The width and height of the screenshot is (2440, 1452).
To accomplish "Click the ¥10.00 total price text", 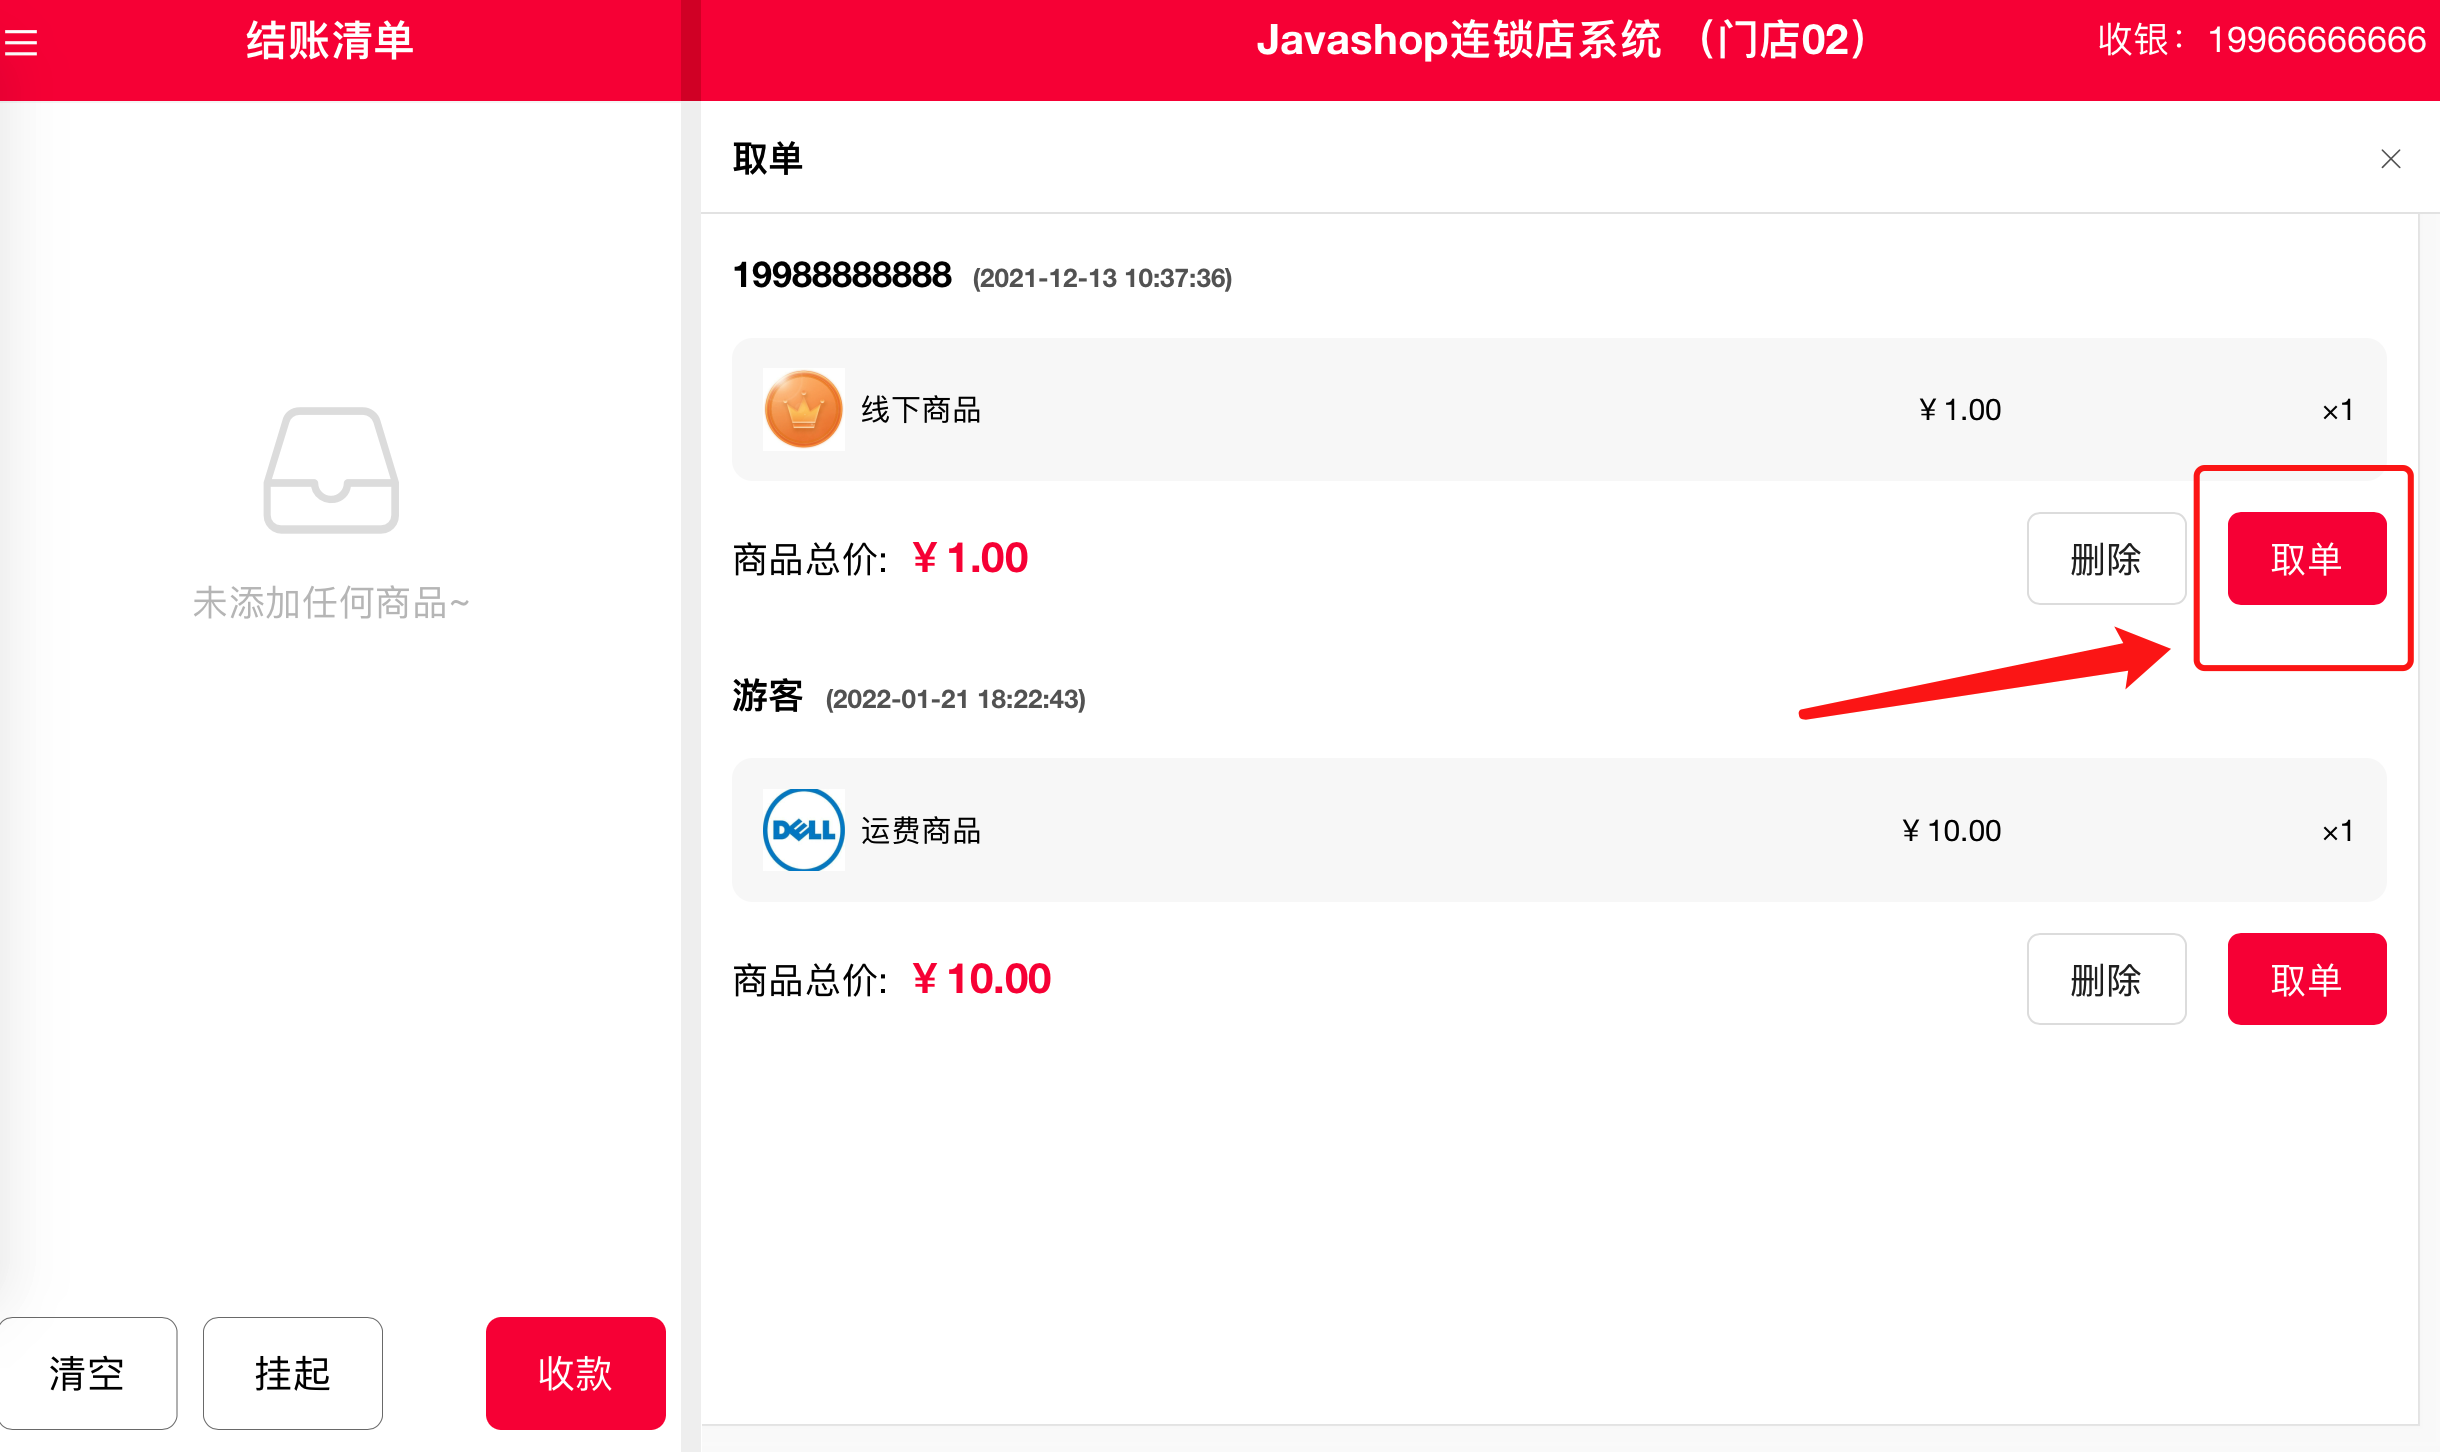I will pyautogui.click(x=981, y=979).
